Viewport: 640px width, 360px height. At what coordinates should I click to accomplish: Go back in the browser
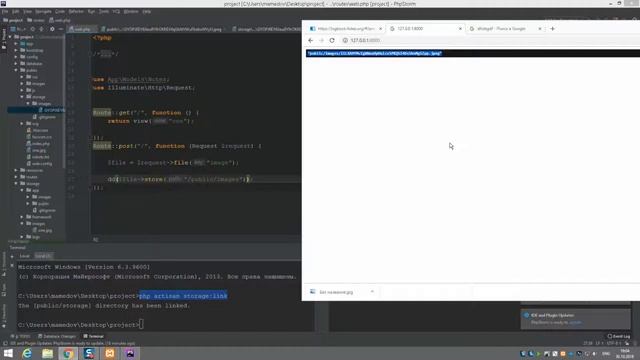pyautogui.click(x=311, y=40)
